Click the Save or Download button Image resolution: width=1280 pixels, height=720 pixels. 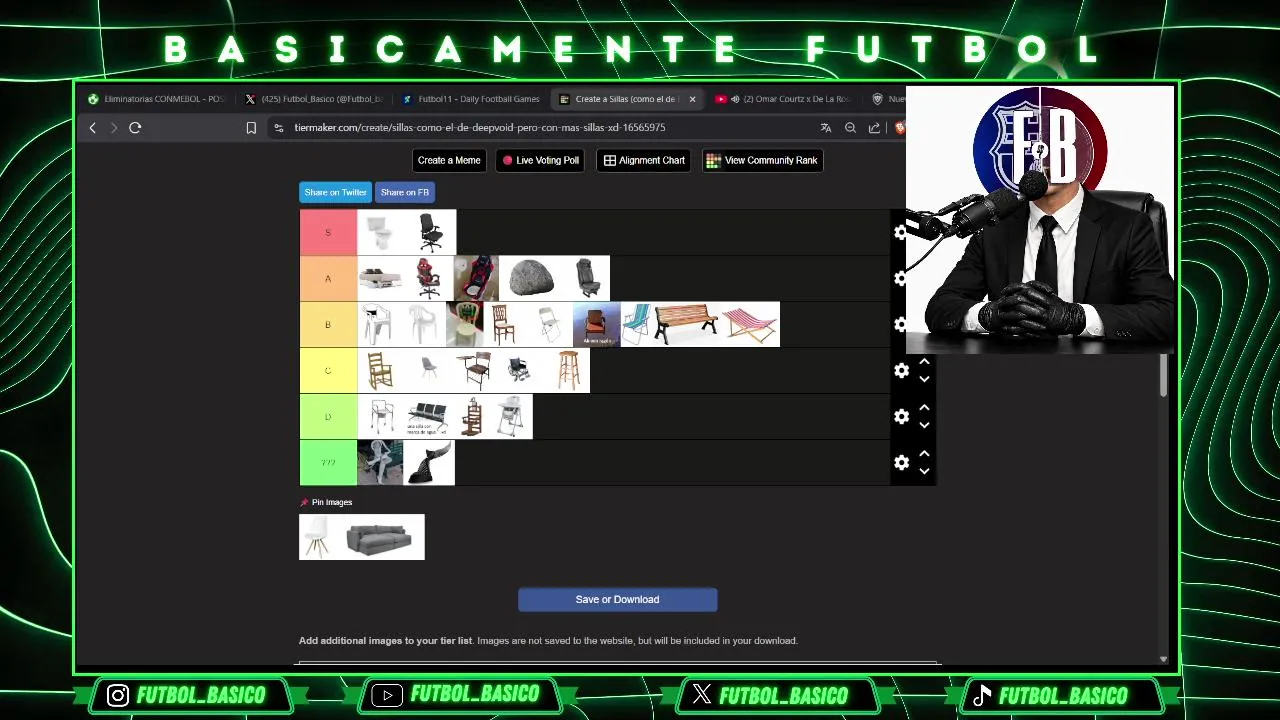coord(617,599)
